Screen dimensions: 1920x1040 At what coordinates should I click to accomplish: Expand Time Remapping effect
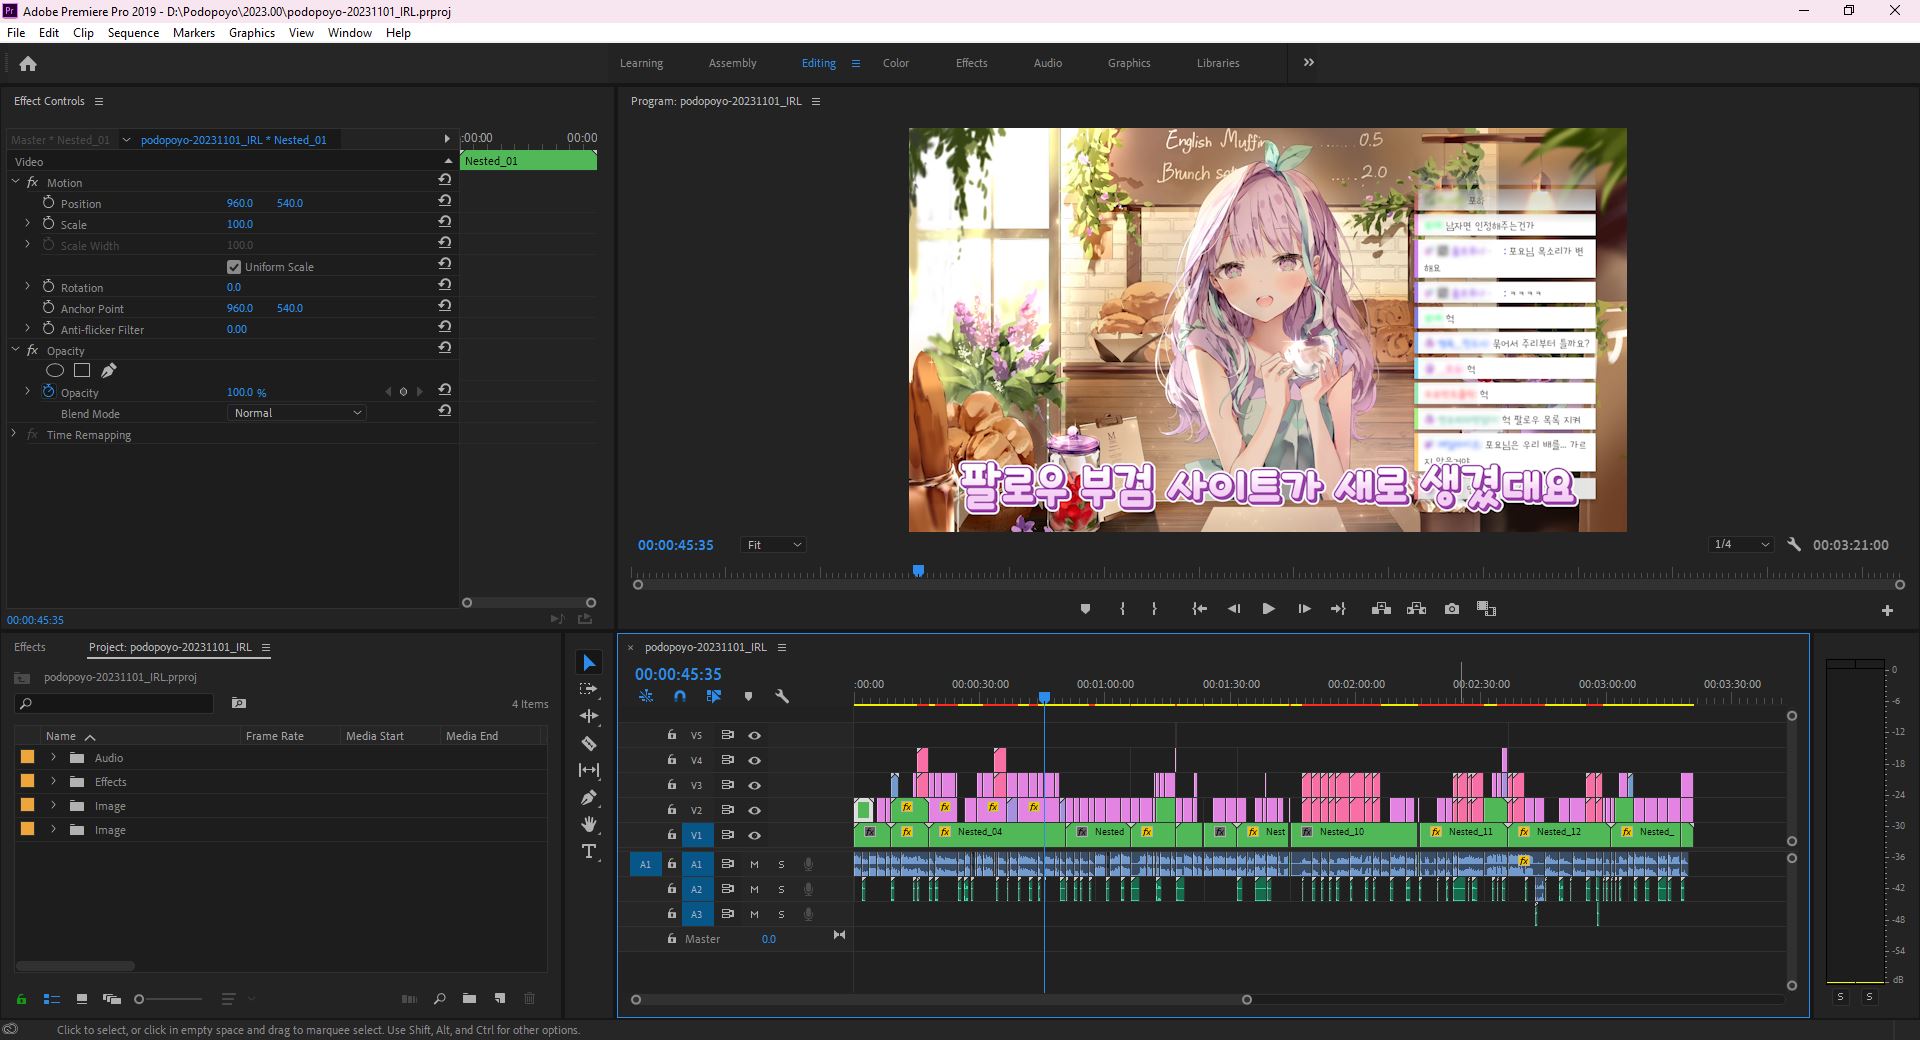(x=14, y=434)
